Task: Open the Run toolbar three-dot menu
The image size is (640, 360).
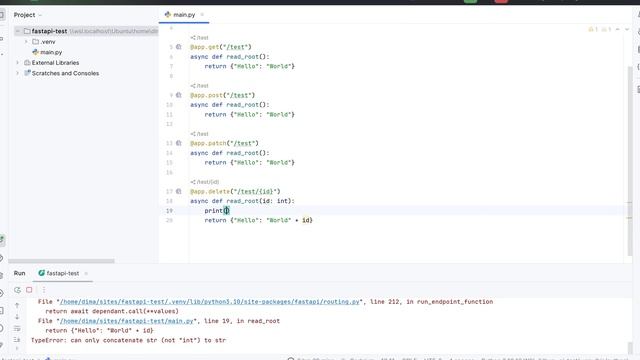Action: (44, 290)
